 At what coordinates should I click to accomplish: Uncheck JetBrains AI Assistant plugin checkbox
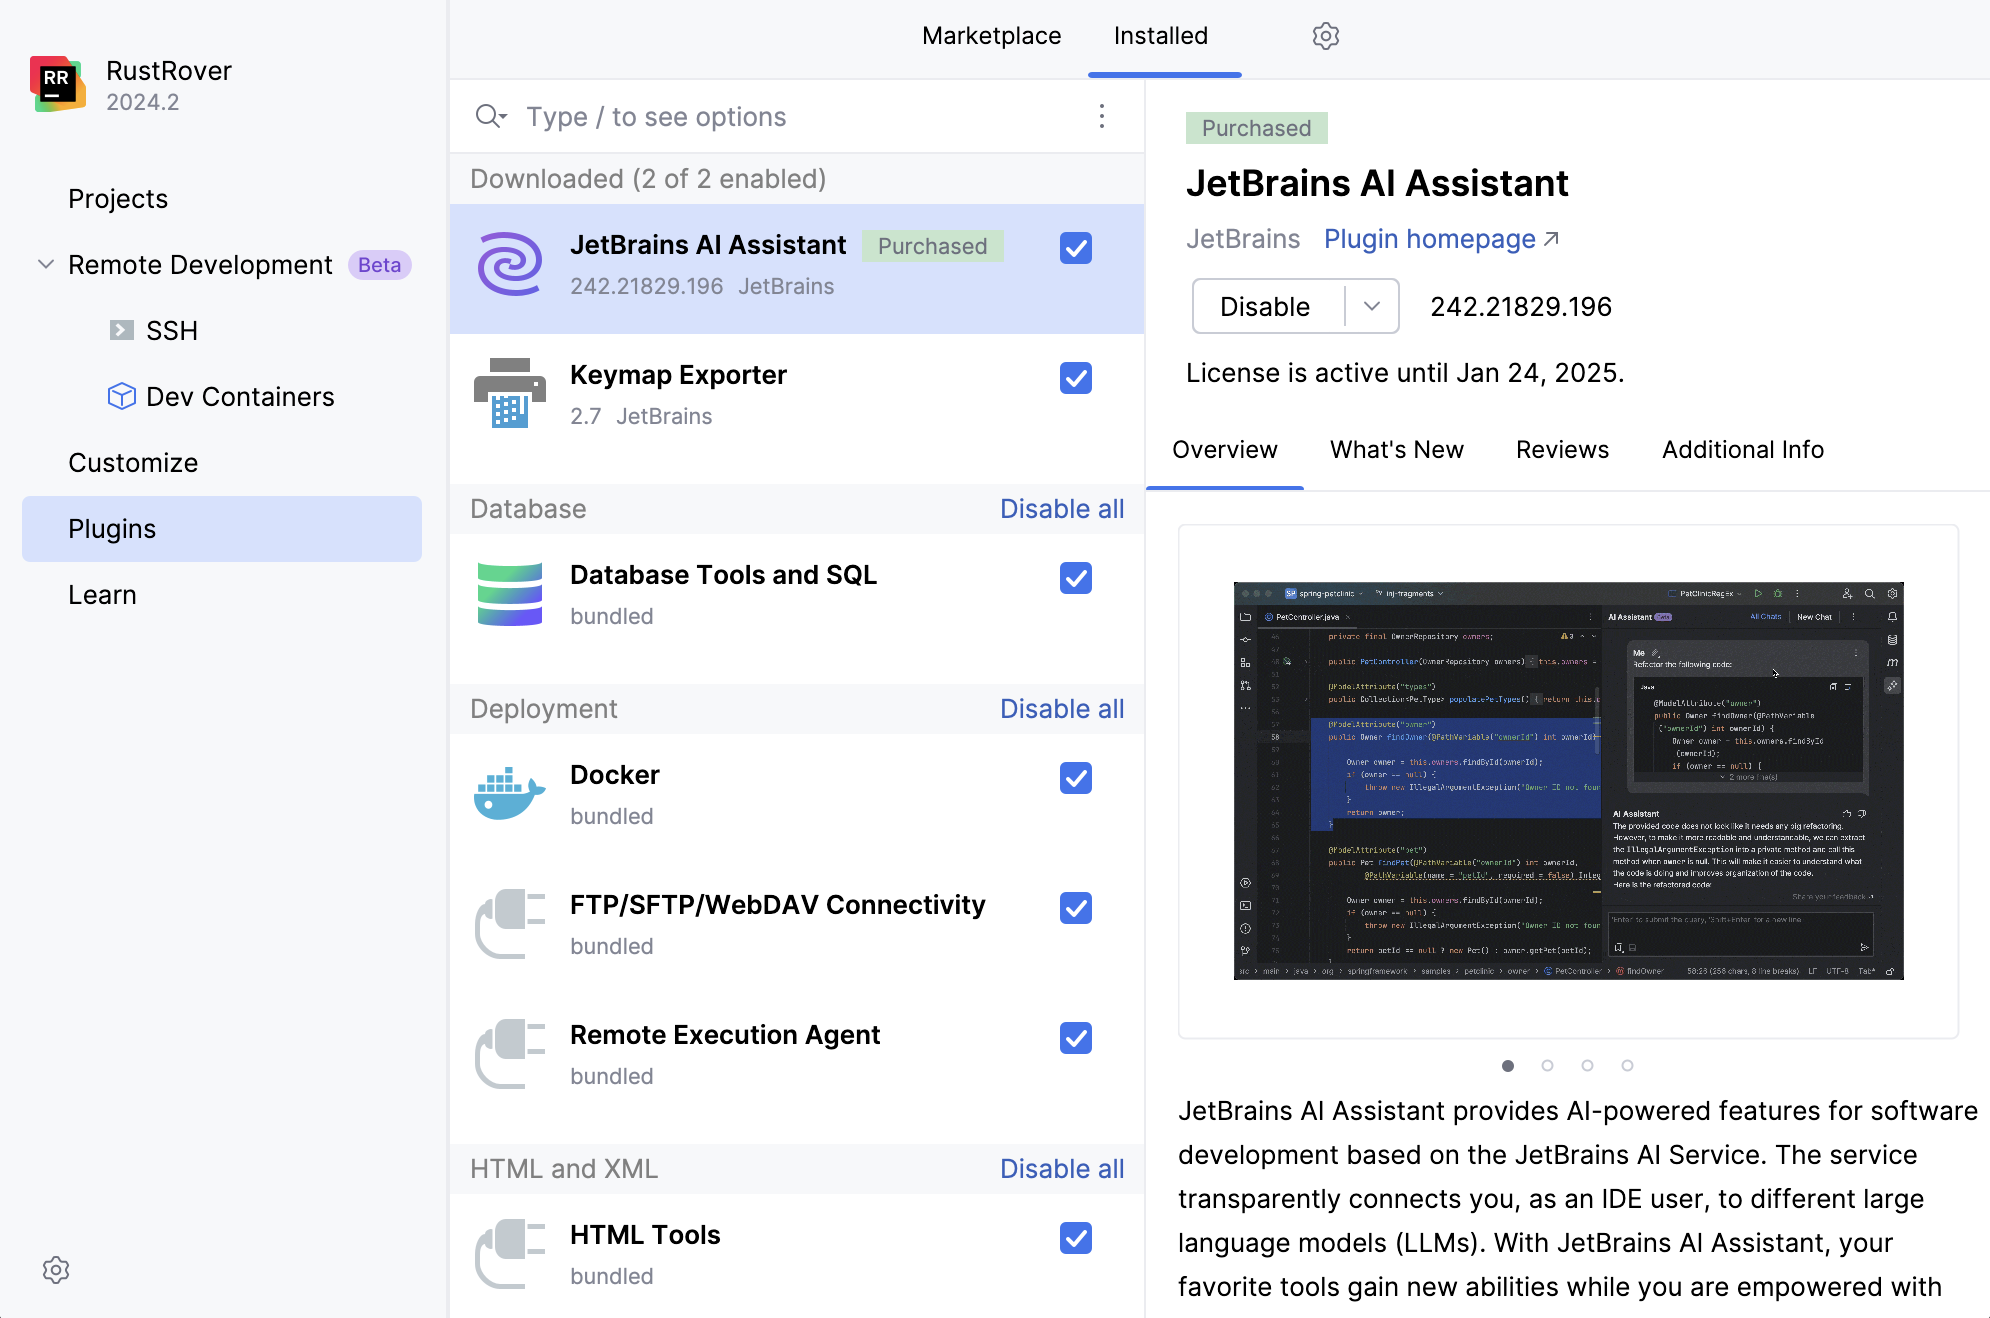pyautogui.click(x=1076, y=248)
